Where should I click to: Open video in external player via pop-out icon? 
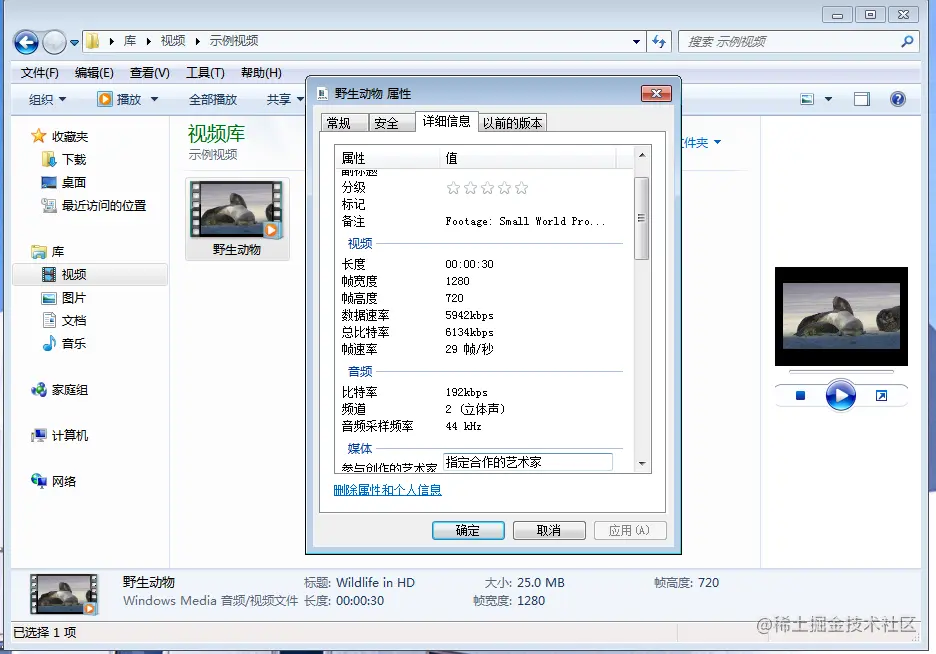tap(881, 395)
